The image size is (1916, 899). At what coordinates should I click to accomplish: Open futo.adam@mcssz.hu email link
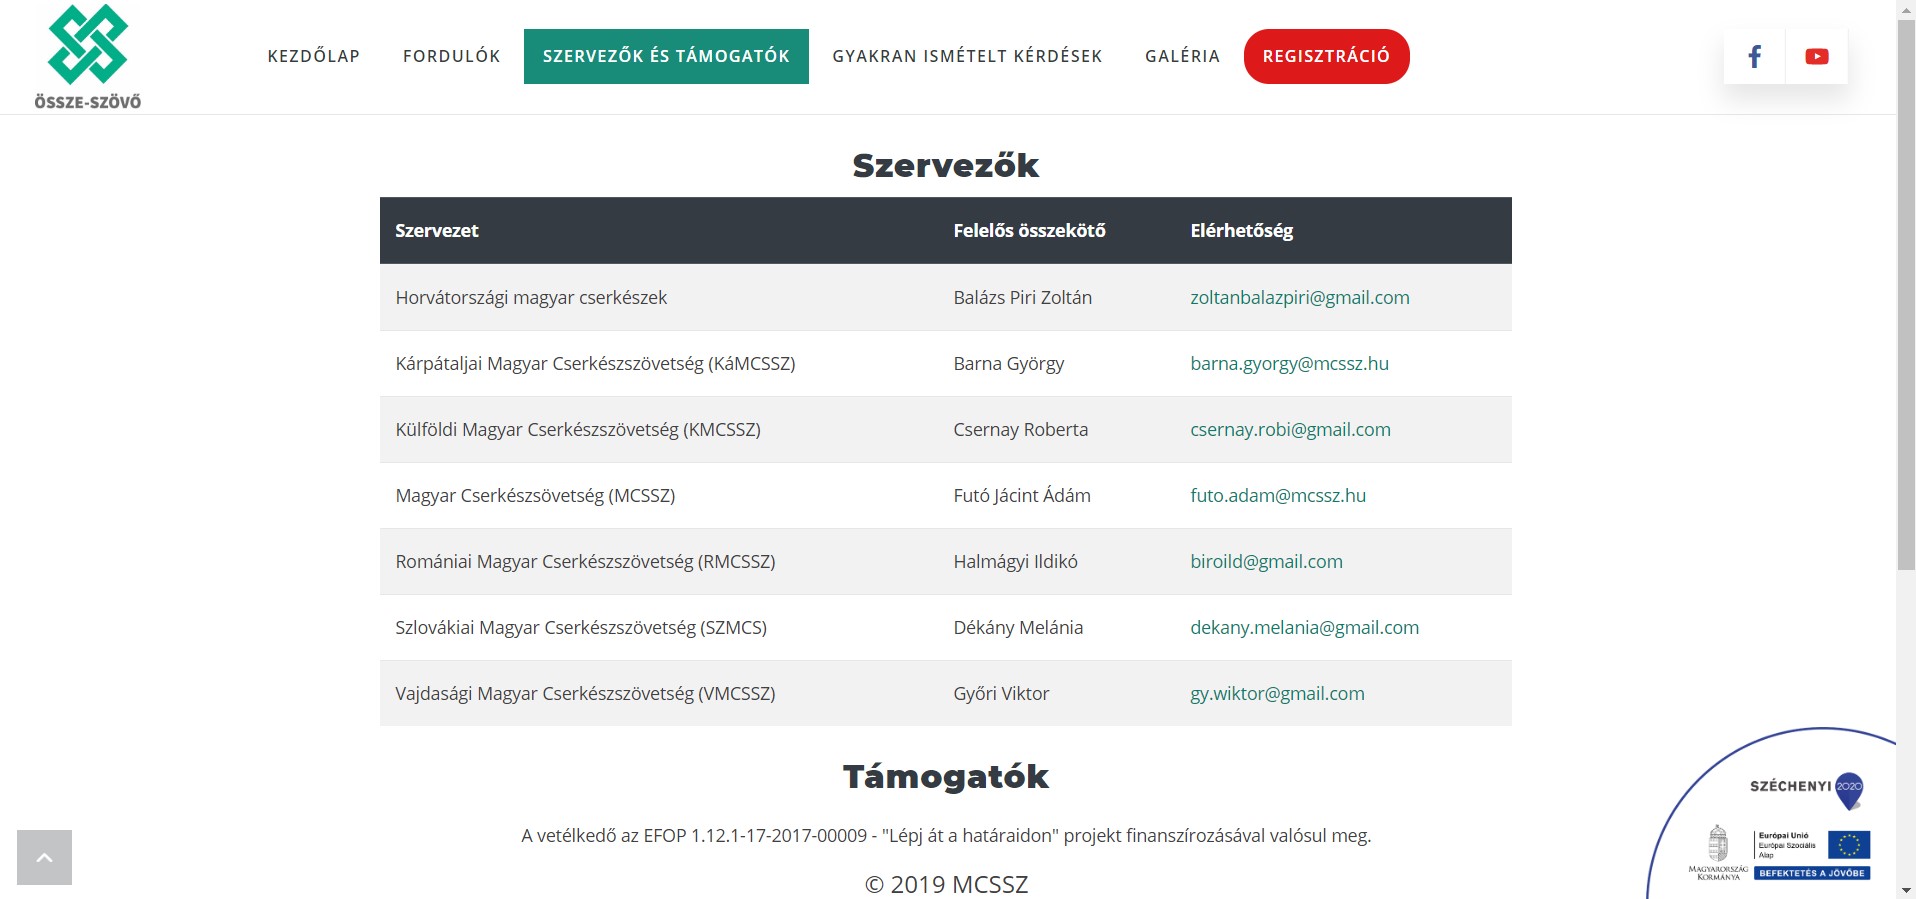[x=1277, y=495]
